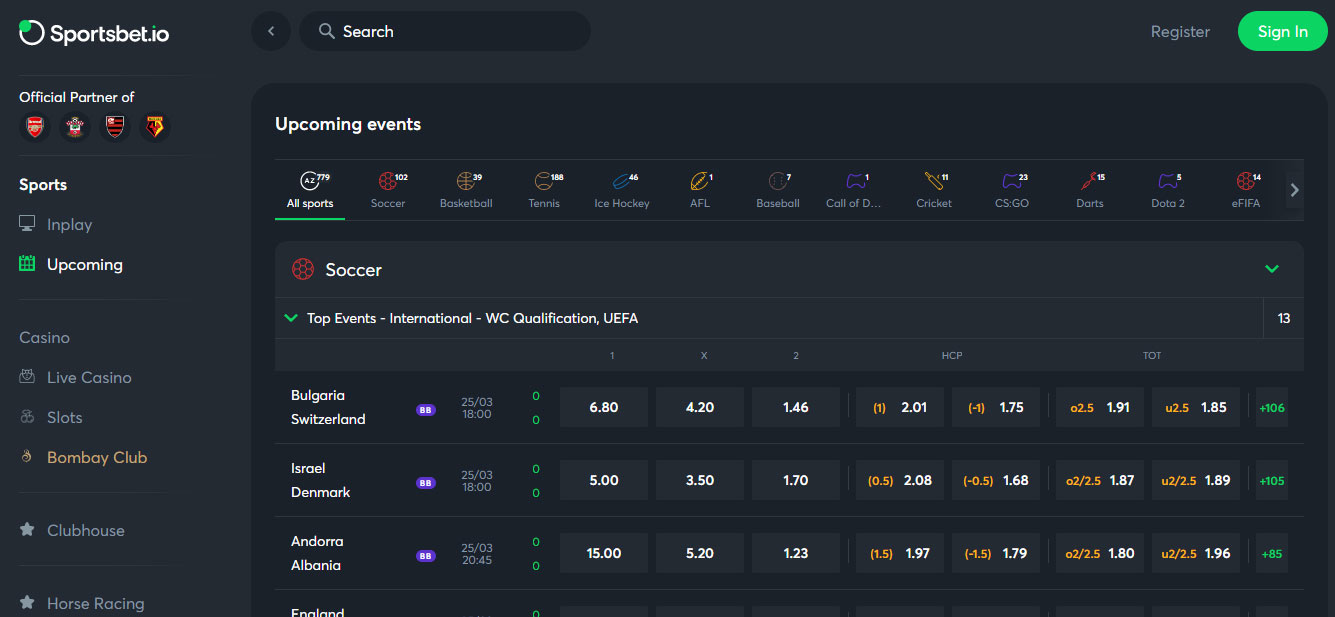
Task: Select the Soccer sport tab
Action: [x=388, y=191]
